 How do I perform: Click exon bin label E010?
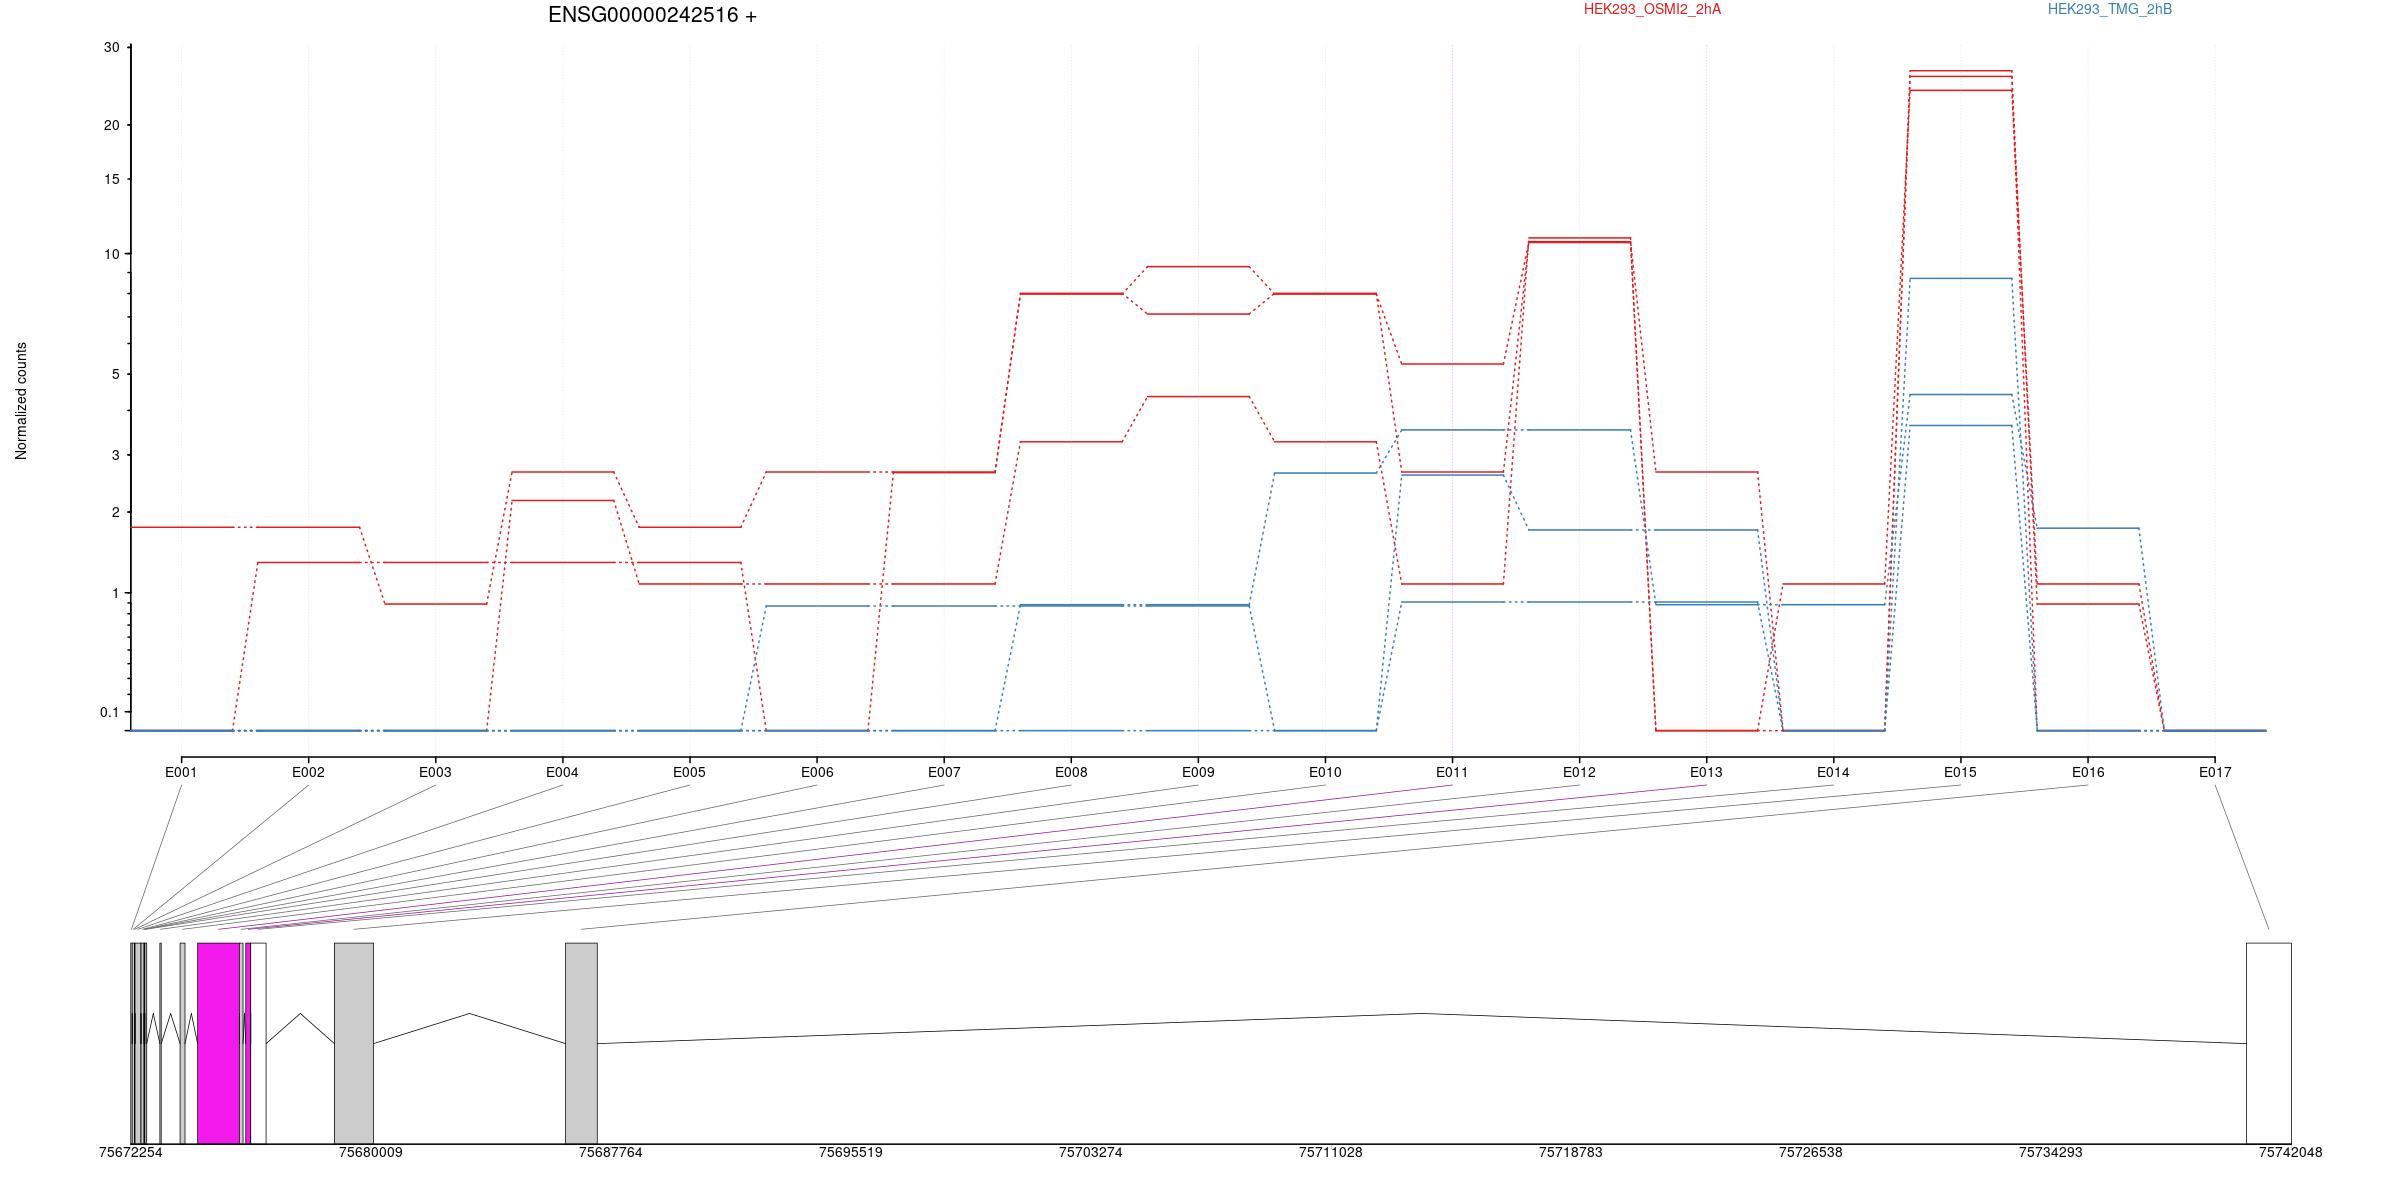[1325, 772]
